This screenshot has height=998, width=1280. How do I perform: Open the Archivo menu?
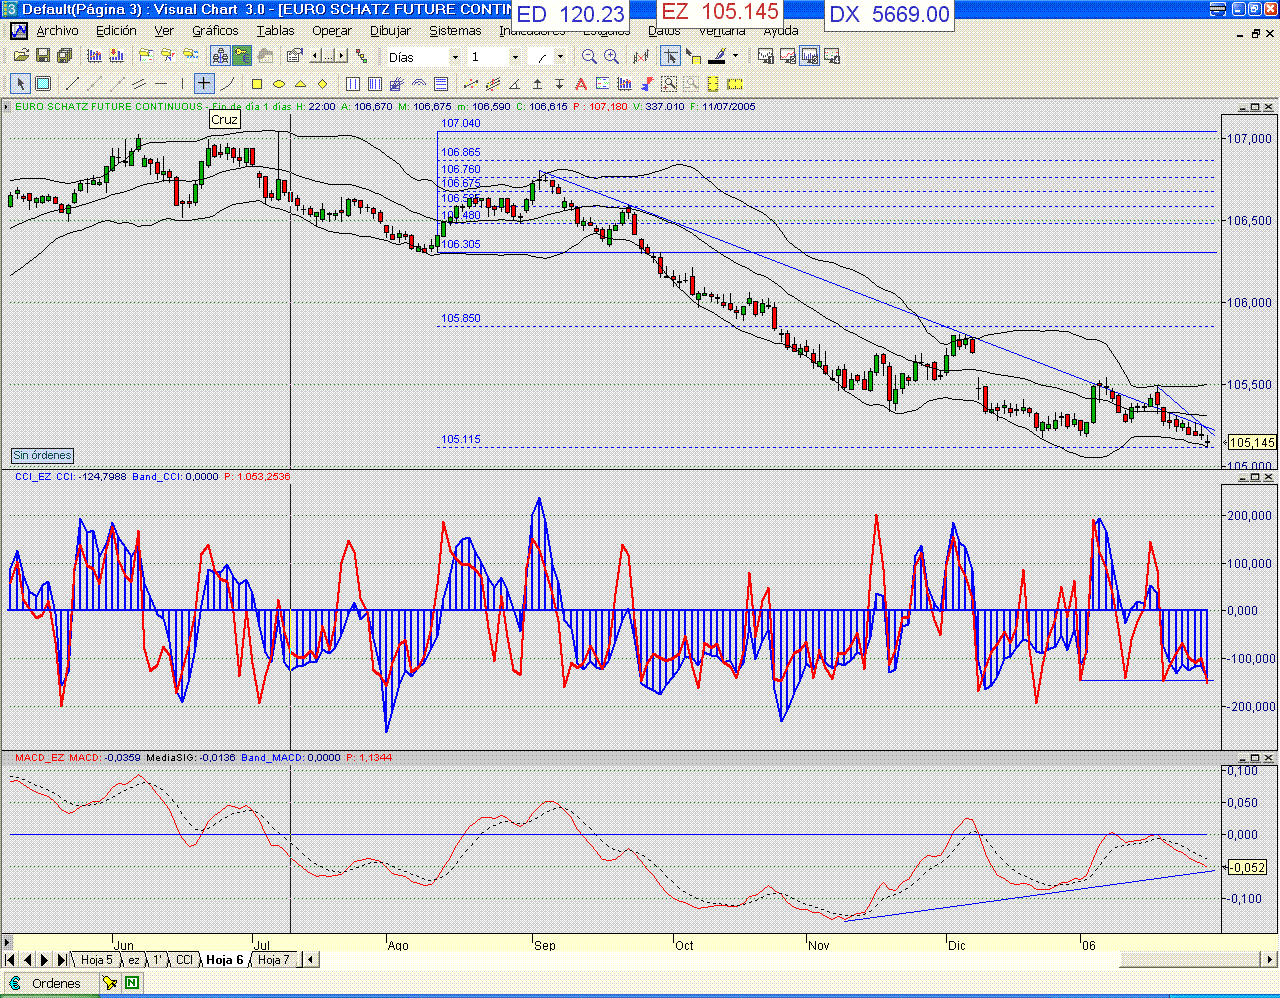pyautogui.click(x=57, y=31)
